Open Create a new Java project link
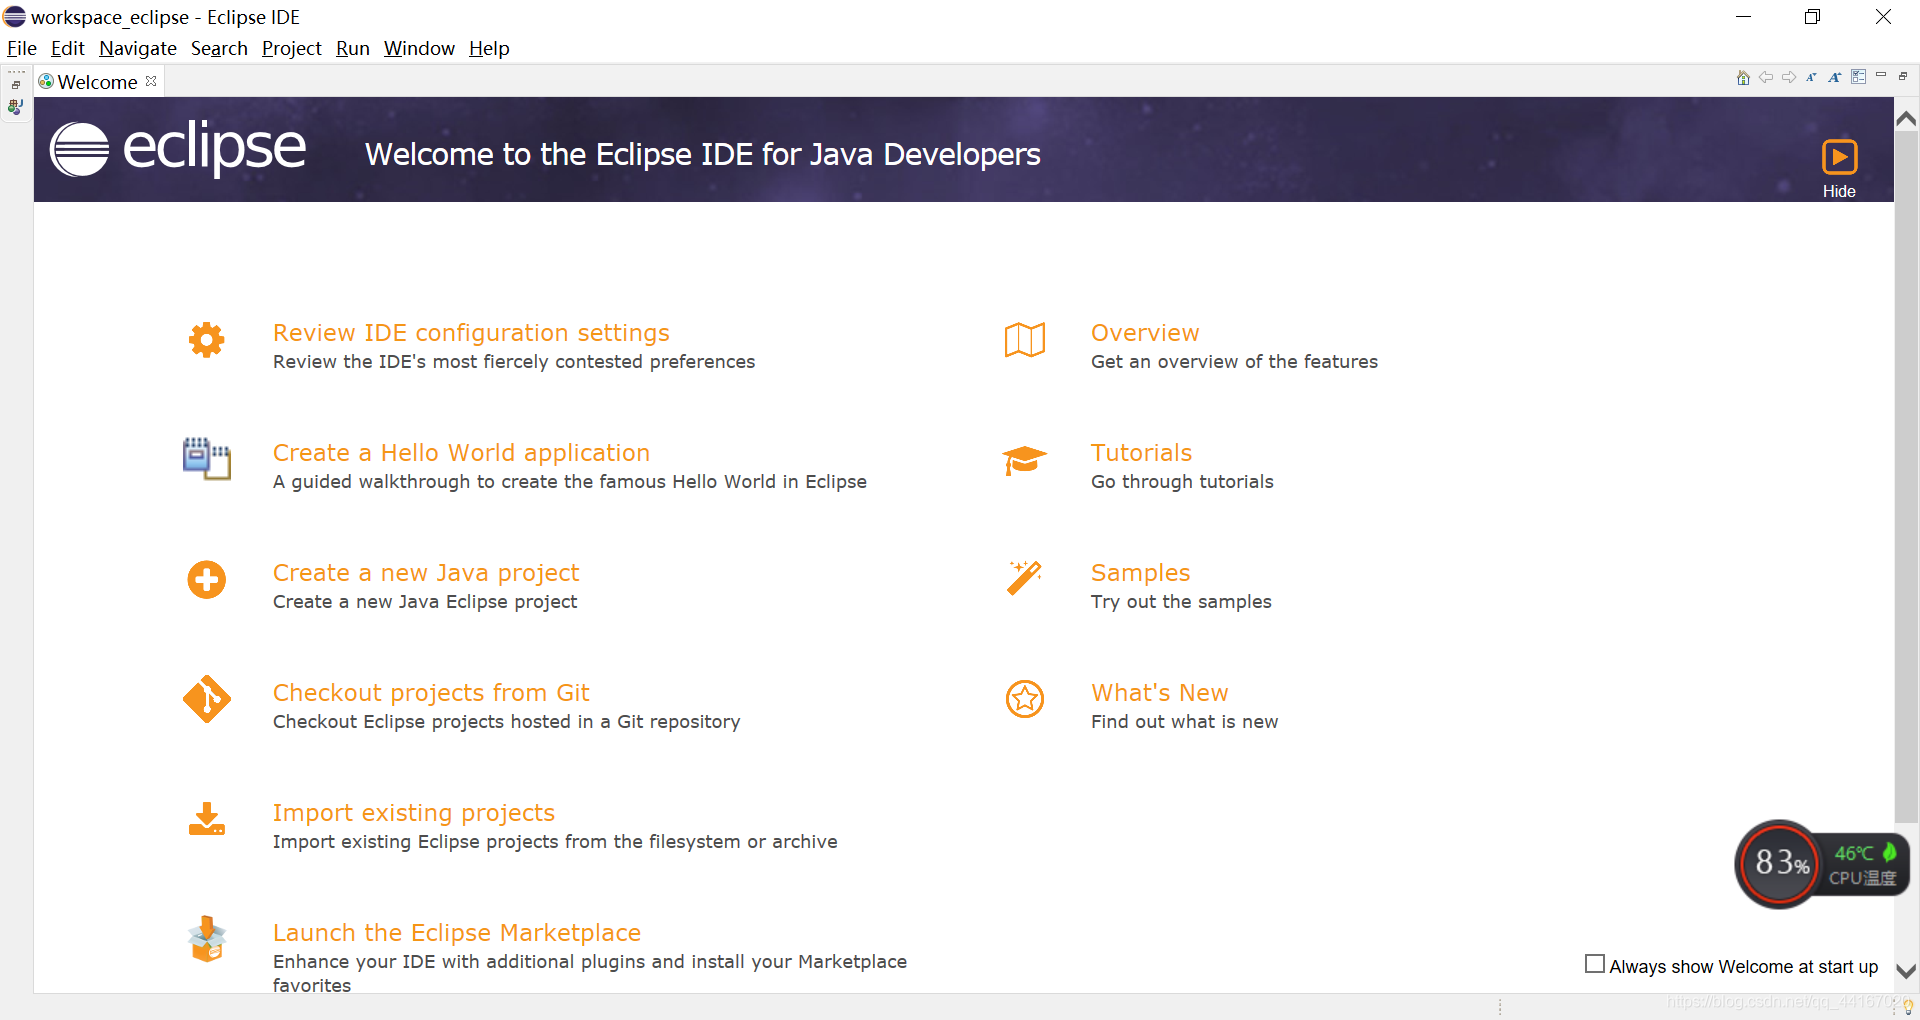 [x=426, y=573]
